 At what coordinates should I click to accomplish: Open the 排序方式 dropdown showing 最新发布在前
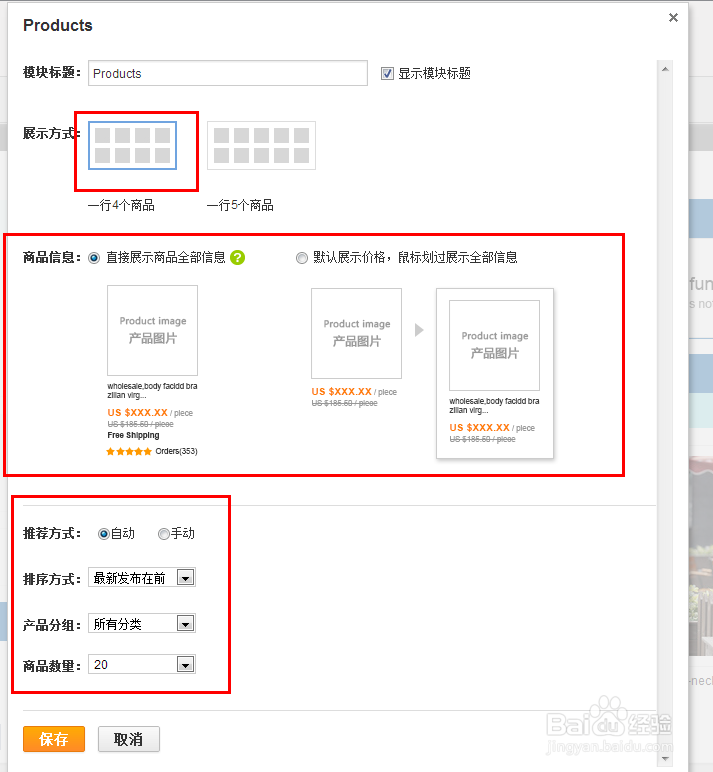tap(142, 578)
